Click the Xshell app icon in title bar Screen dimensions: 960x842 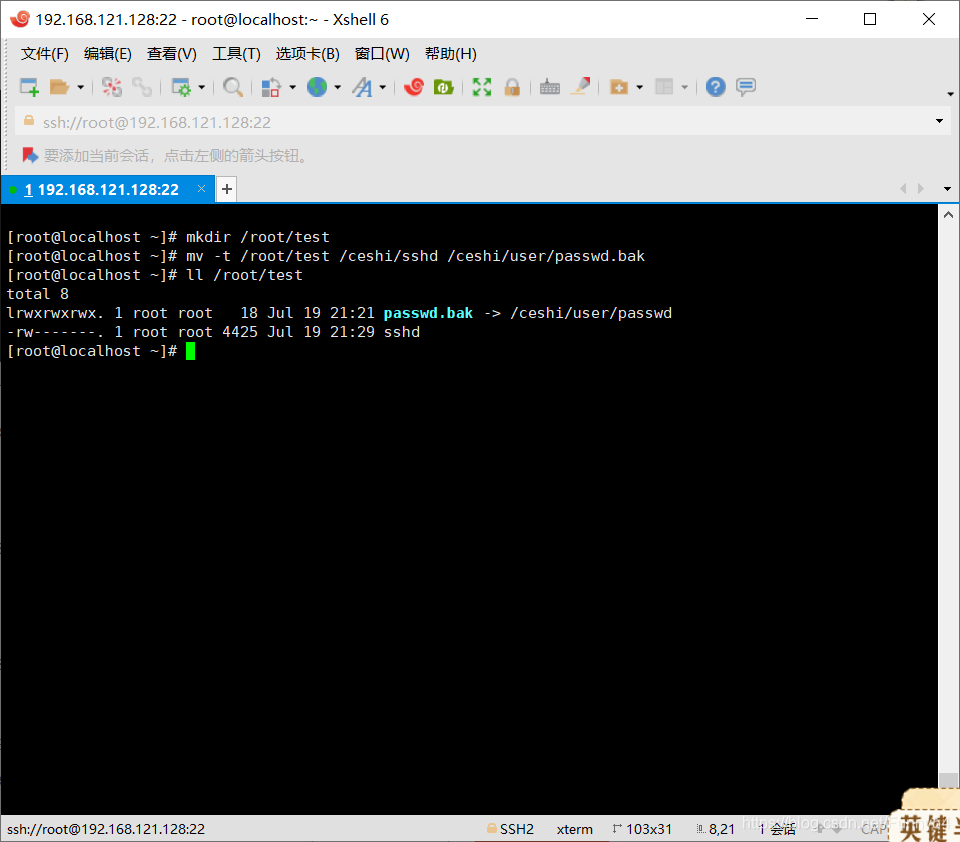tap(20, 20)
